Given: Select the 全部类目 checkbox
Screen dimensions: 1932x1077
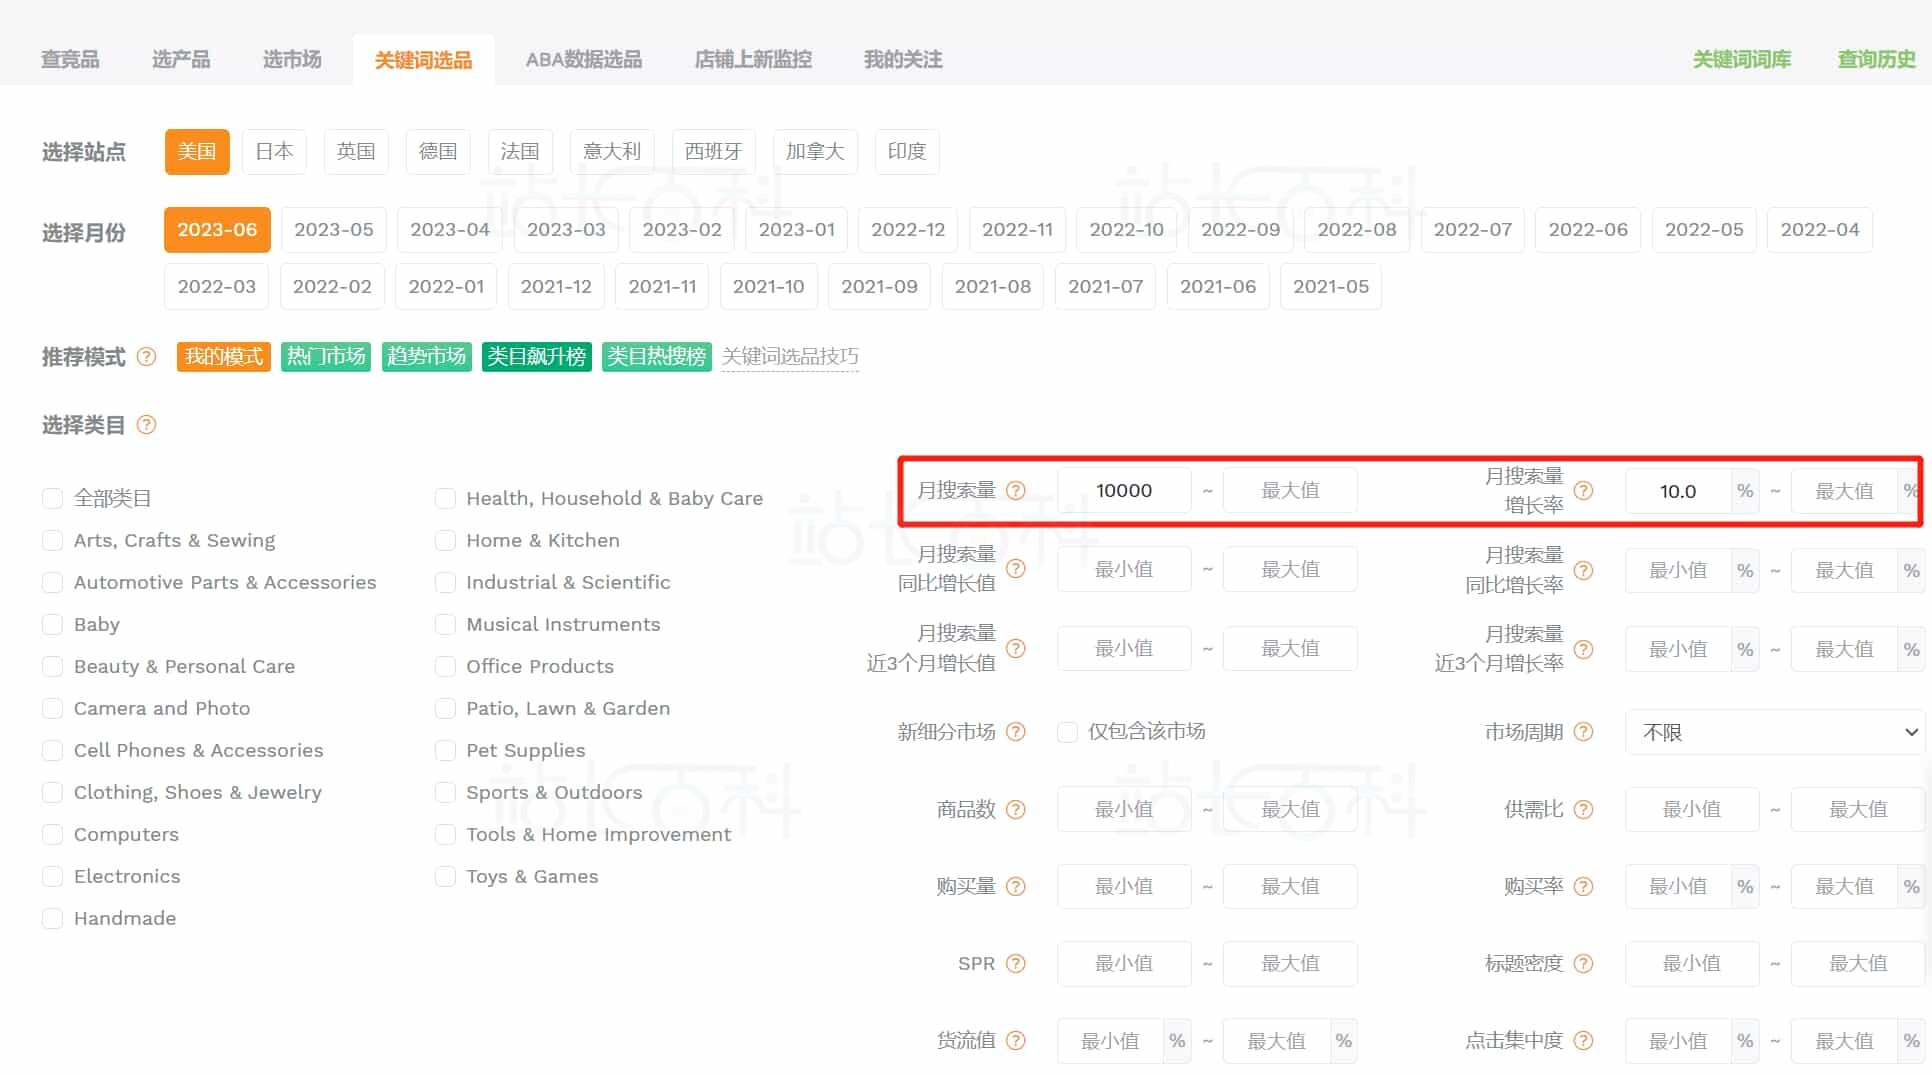Looking at the screenshot, I should [52, 497].
